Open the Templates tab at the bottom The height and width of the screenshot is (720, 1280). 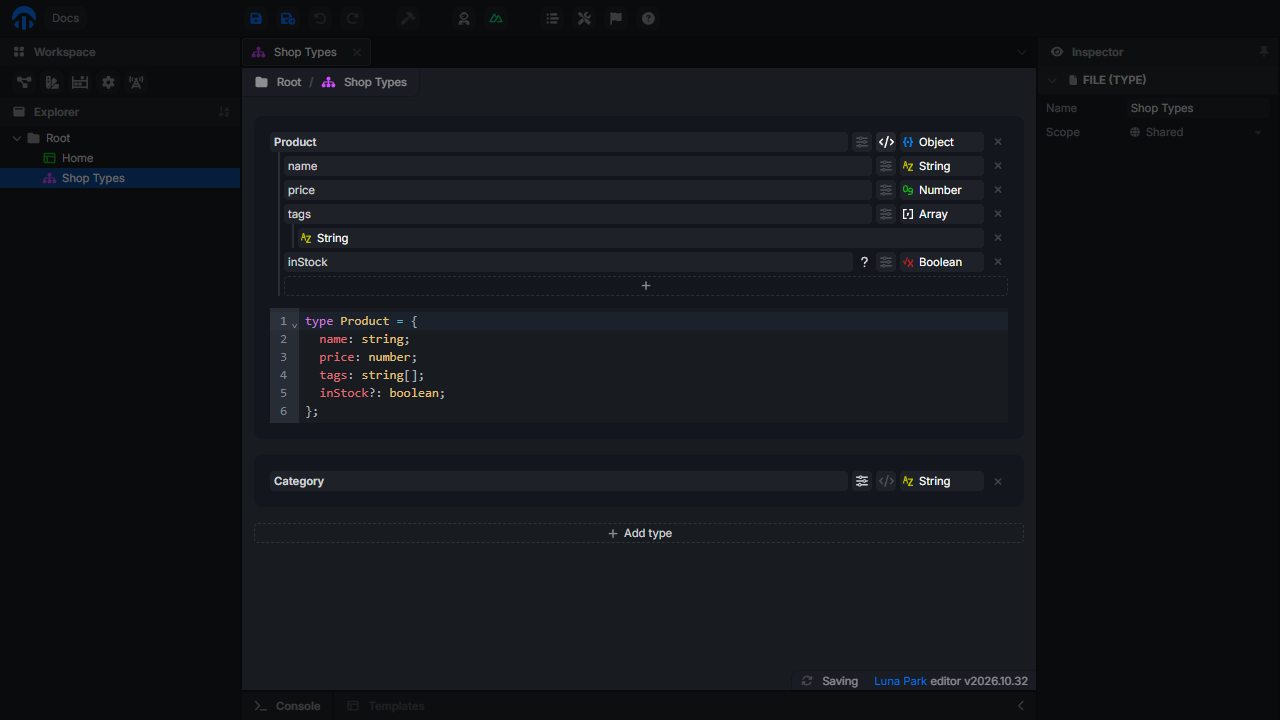pyautogui.click(x=386, y=706)
